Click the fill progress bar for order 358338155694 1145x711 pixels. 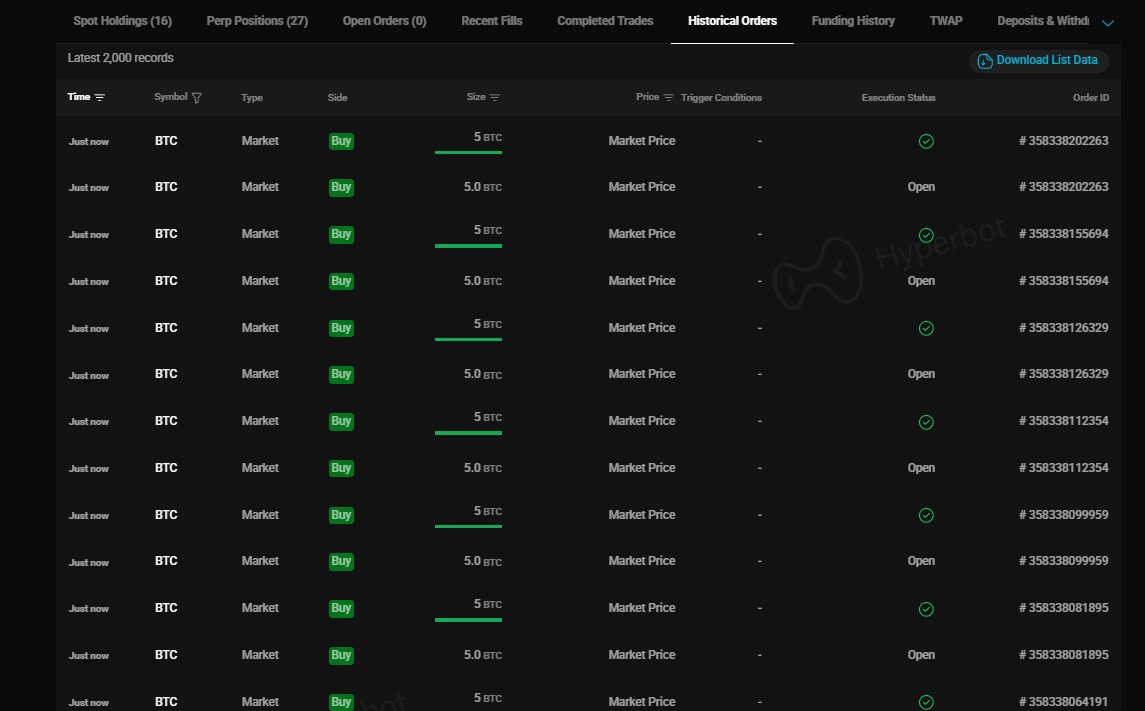pyautogui.click(x=468, y=246)
